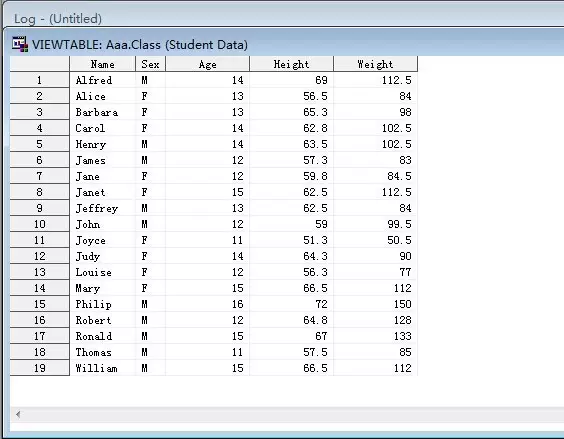Select the Weight column header
The height and width of the screenshot is (439, 564).
click(x=376, y=64)
